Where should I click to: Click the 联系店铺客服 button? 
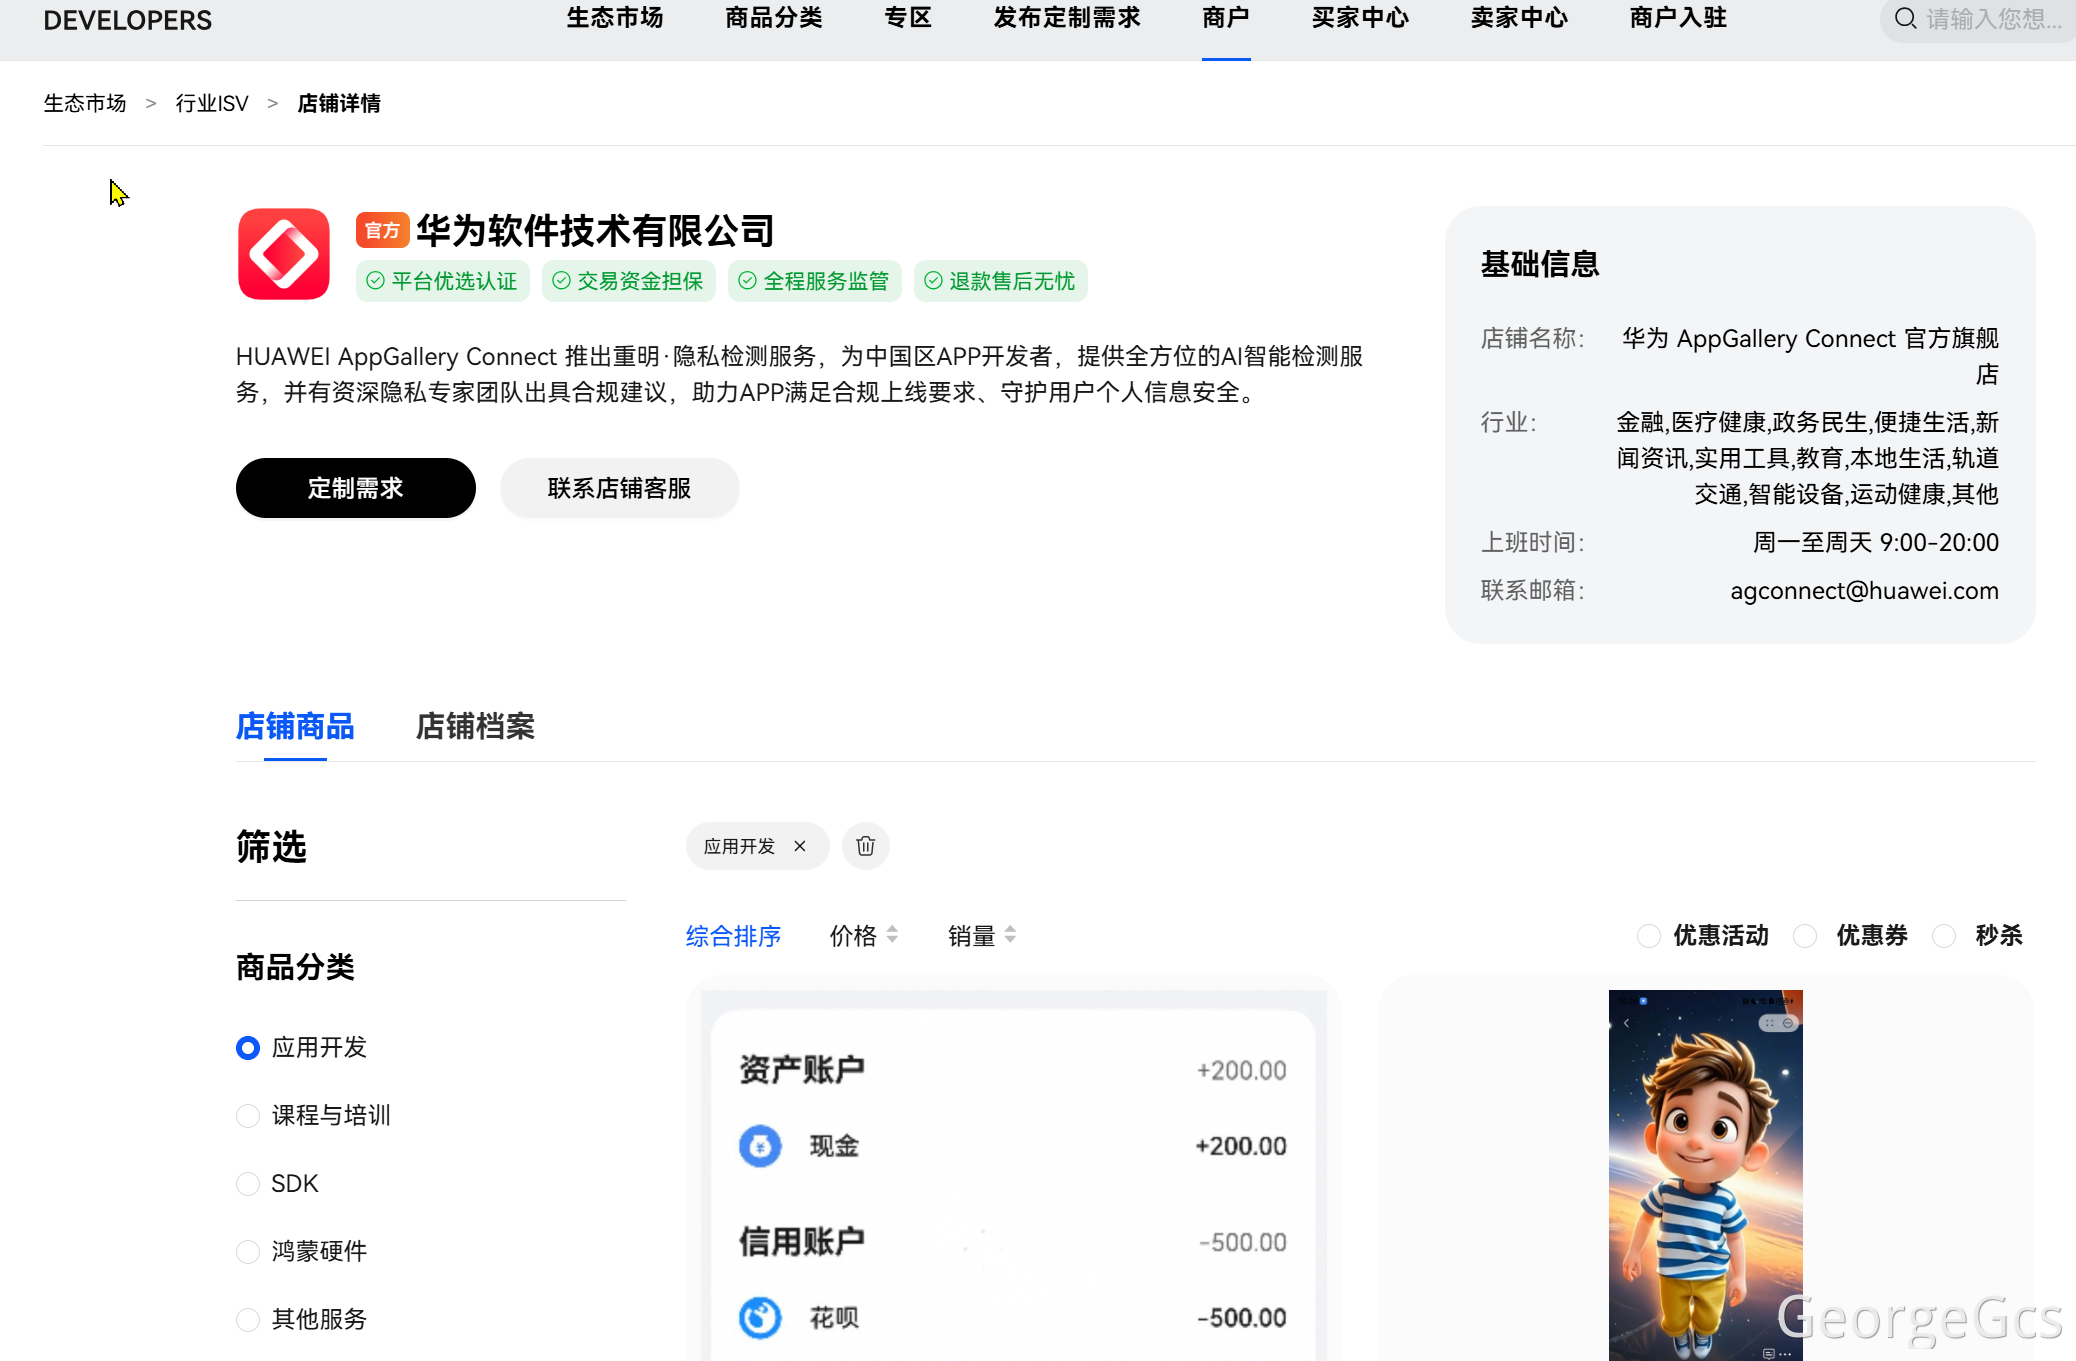point(619,488)
